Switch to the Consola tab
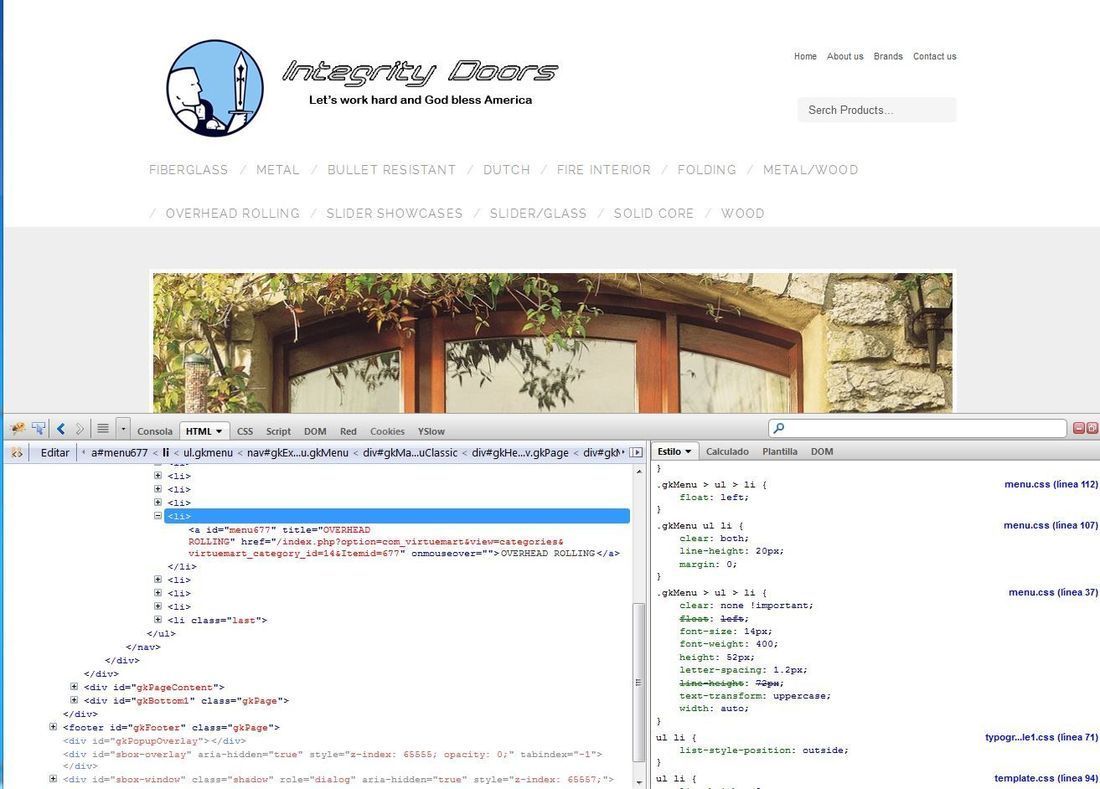Image resolution: width=1100 pixels, height=789 pixels. click(x=154, y=431)
